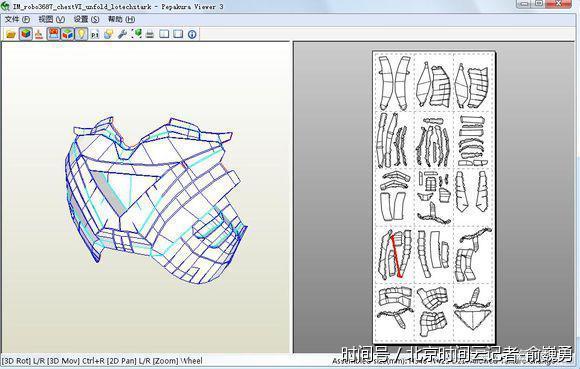This screenshot has height=369, width=580.
Task: Toggle the light bulb lighting button
Action: click(x=81, y=34)
